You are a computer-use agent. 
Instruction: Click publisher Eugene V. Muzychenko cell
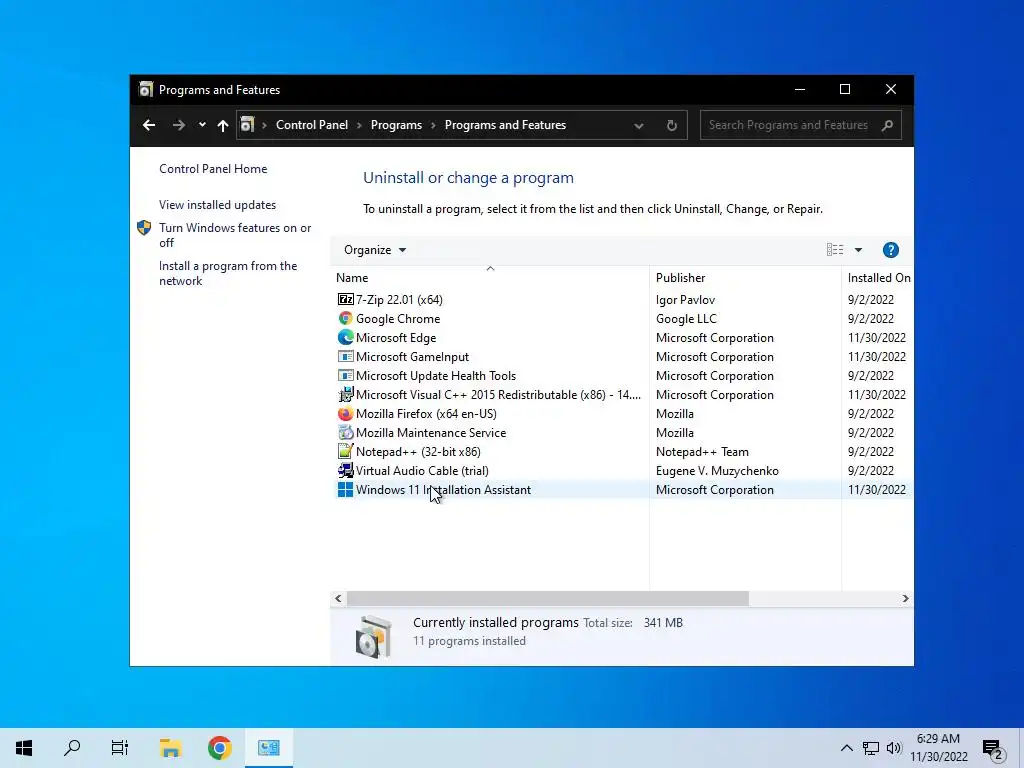[x=717, y=470]
